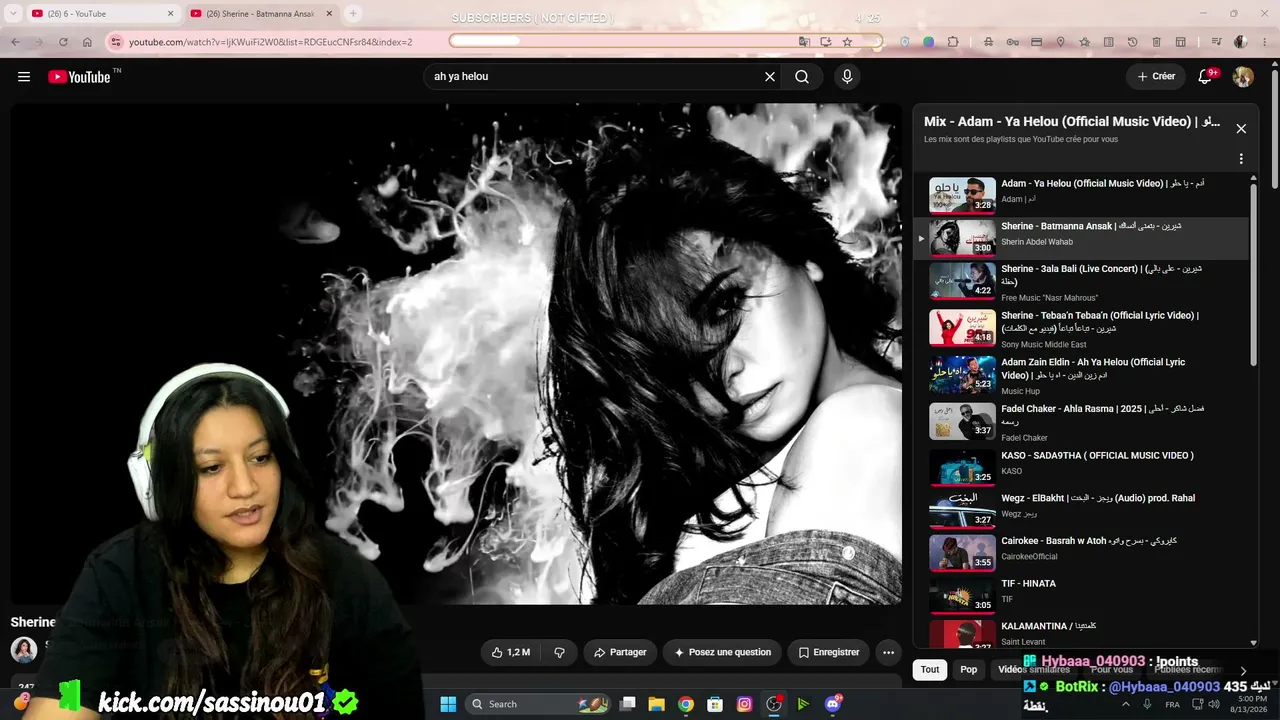The image size is (1280, 720).
Task: Start voice search with the microphone
Action: 847,77
